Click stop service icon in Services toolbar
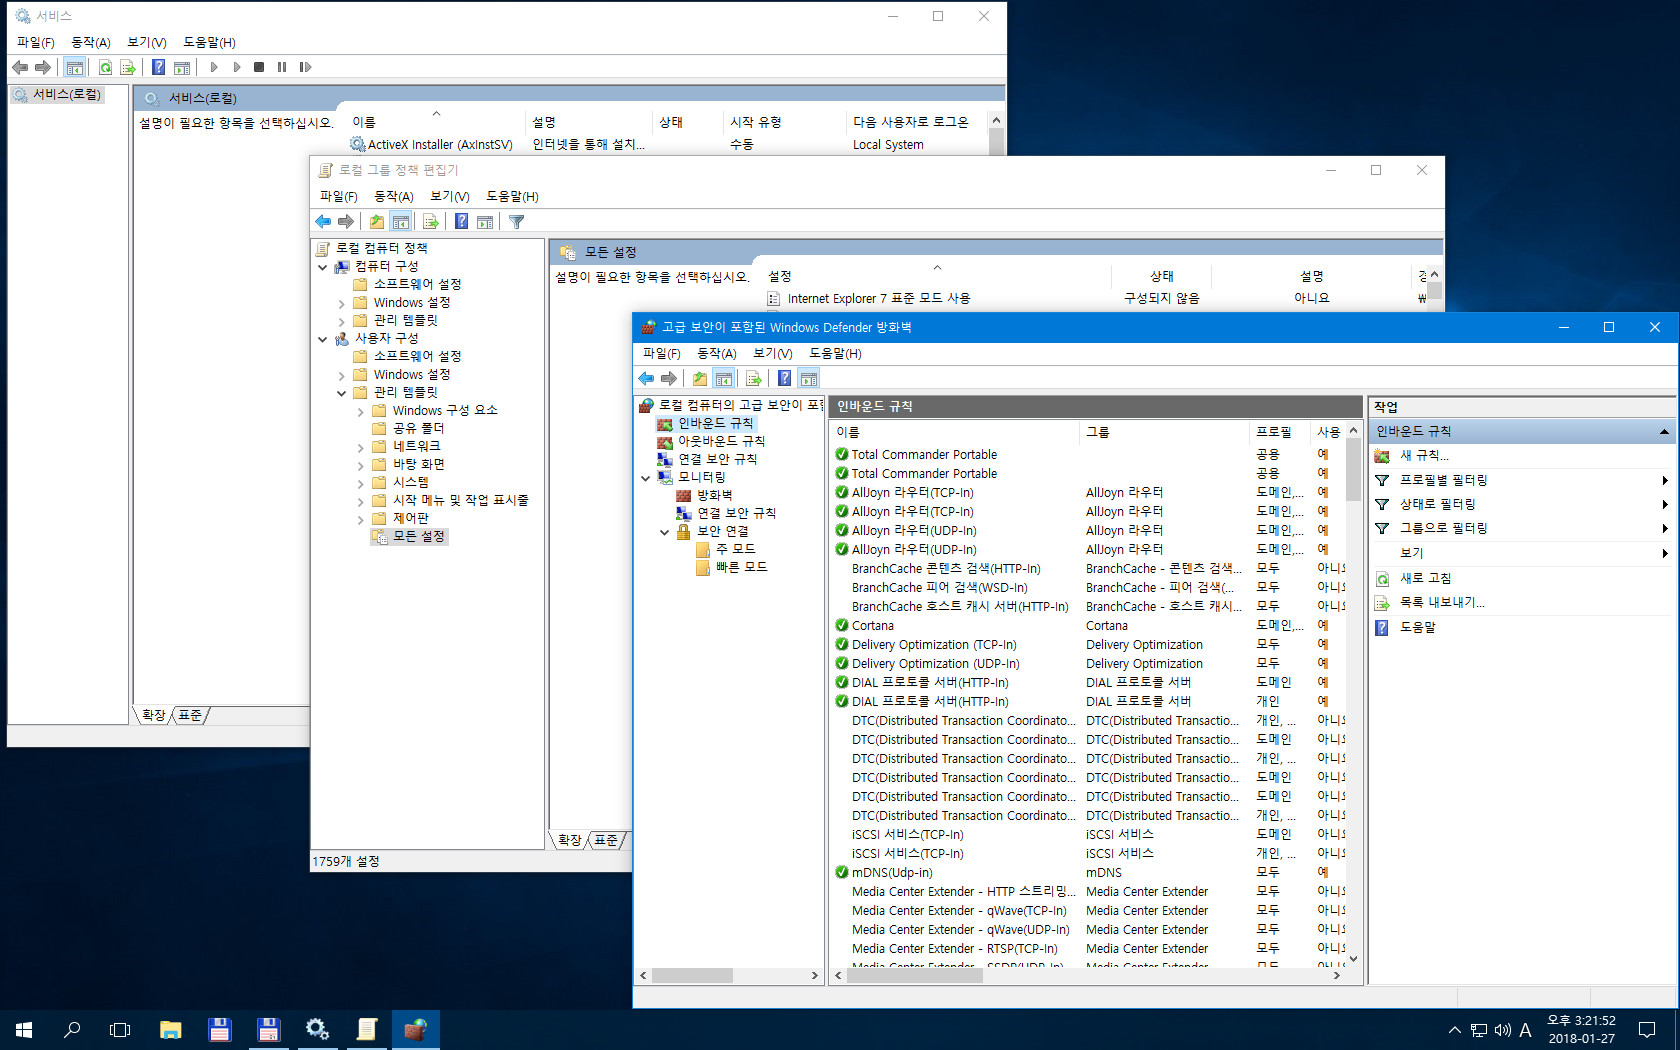 click(259, 67)
